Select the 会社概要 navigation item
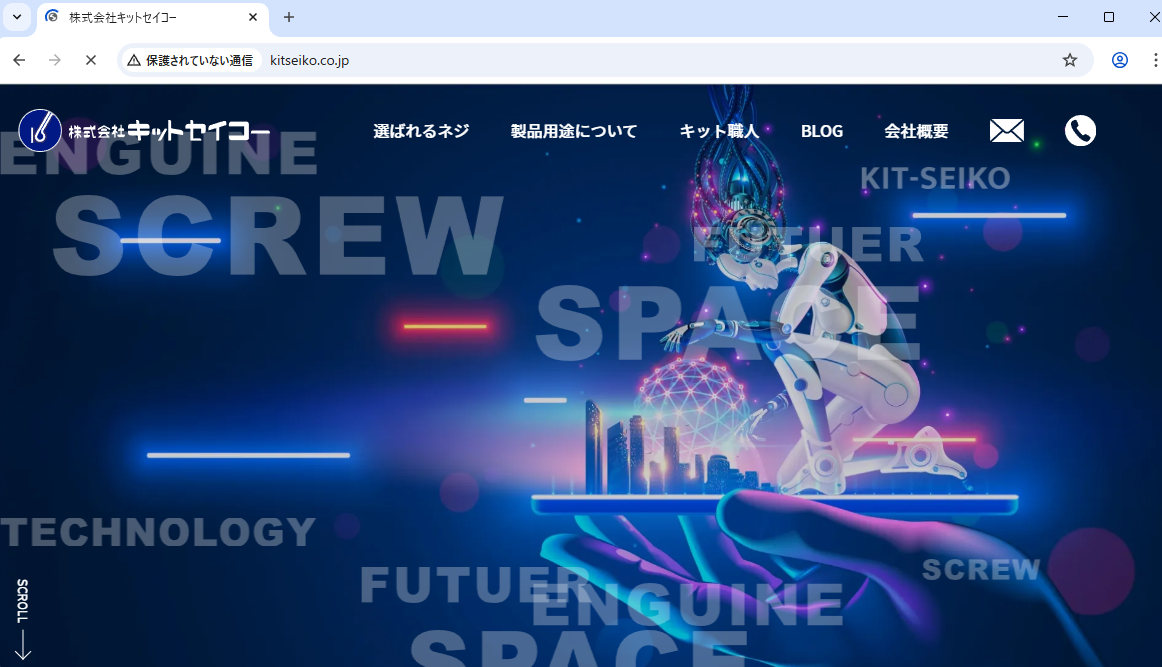Viewport: 1162px width, 667px height. (x=915, y=130)
